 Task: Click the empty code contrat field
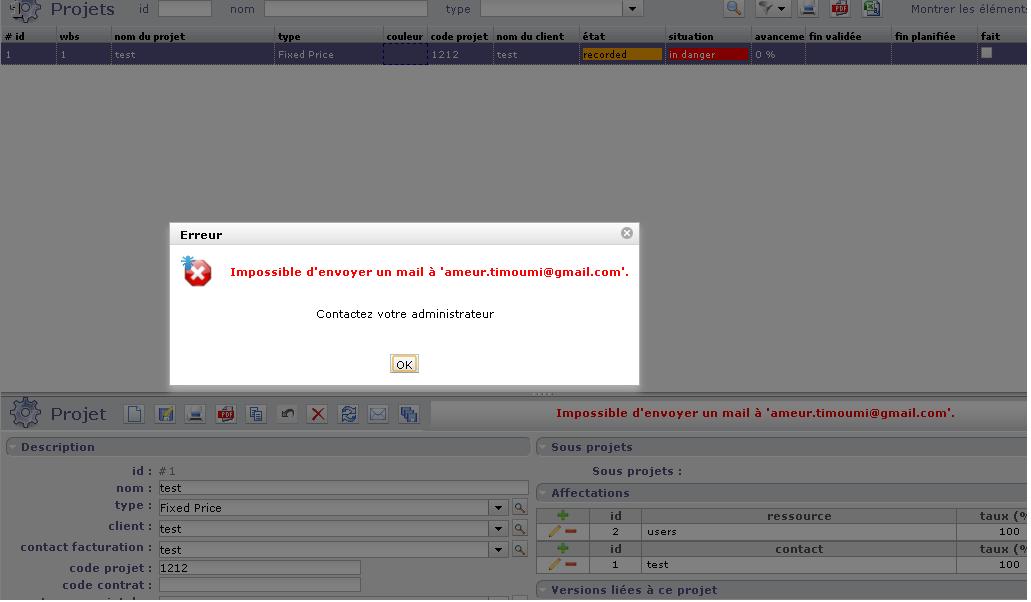(x=259, y=585)
